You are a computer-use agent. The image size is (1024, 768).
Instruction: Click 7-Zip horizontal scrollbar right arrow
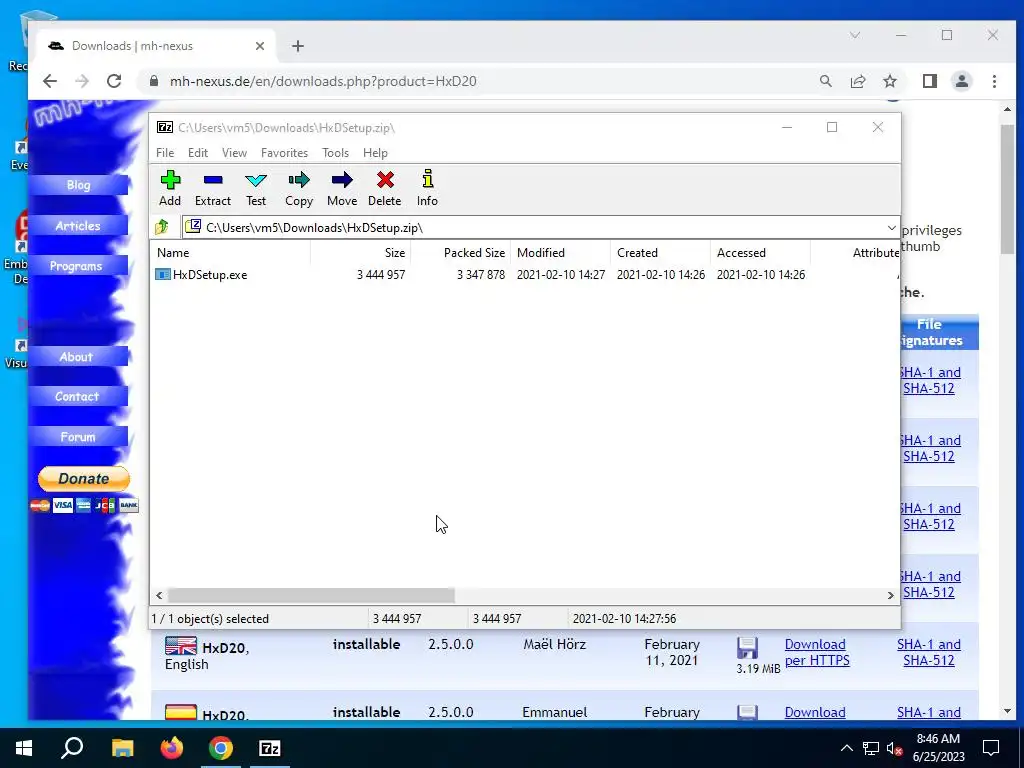[890, 596]
